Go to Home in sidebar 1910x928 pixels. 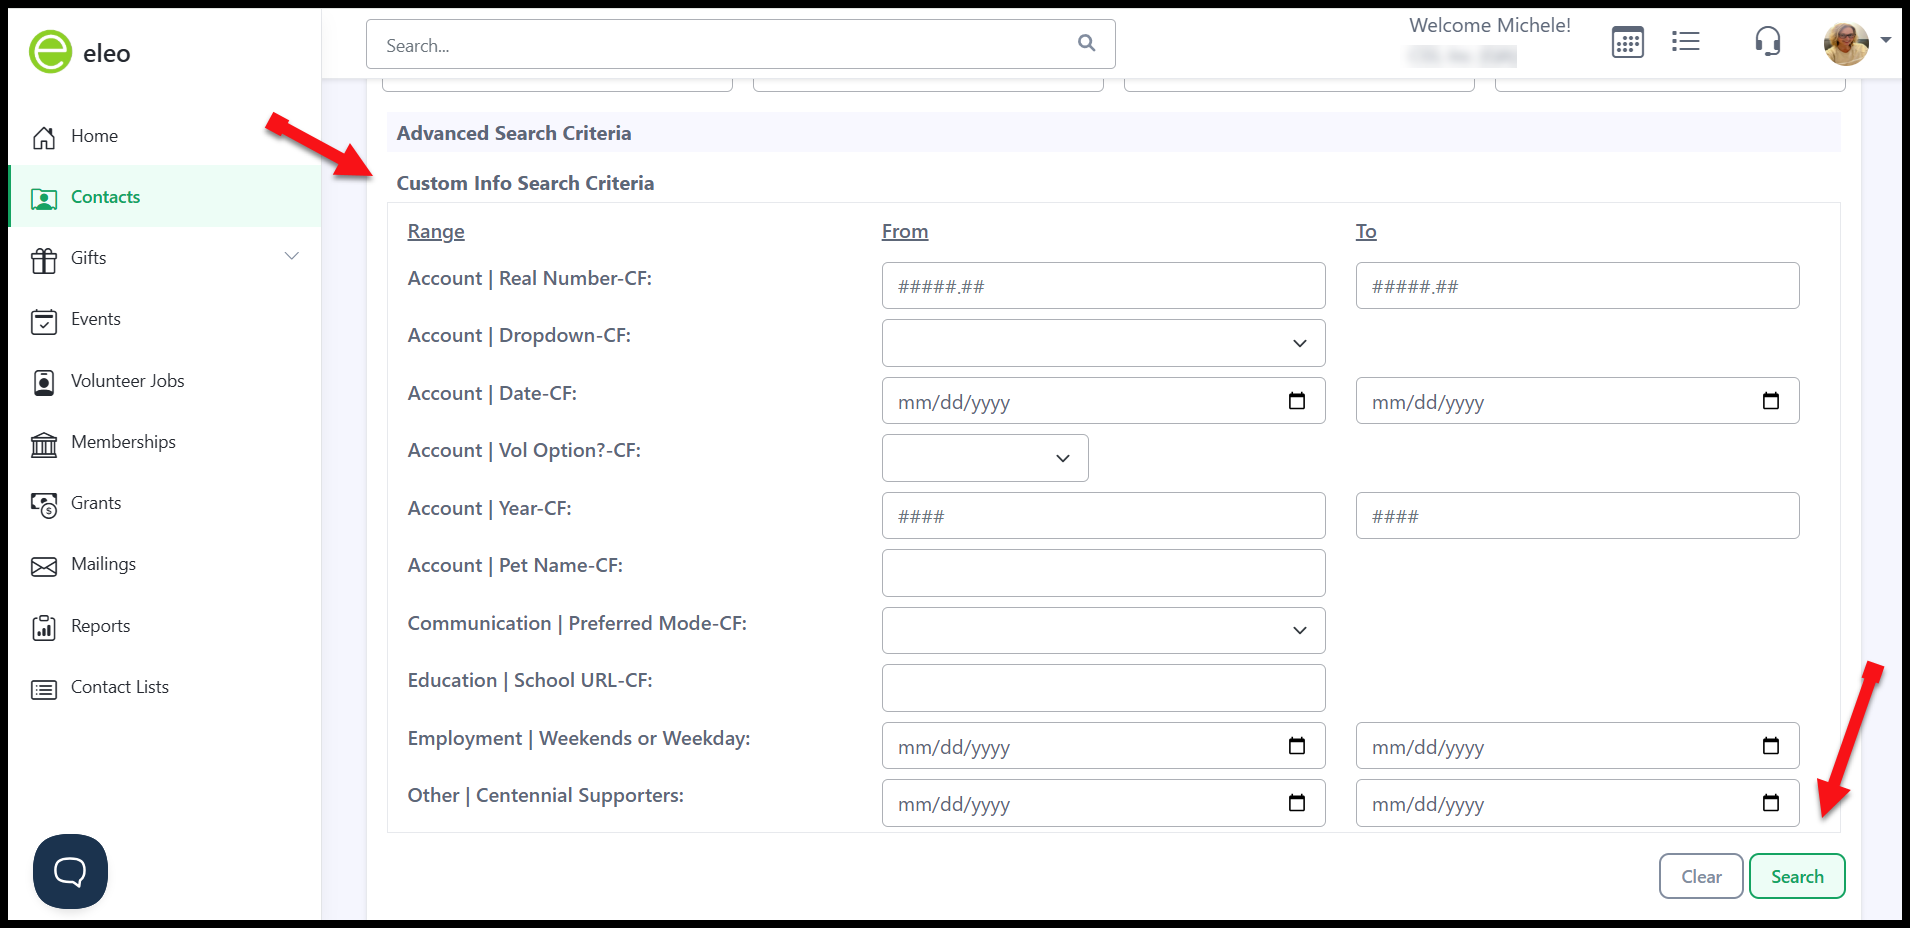tap(164, 136)
